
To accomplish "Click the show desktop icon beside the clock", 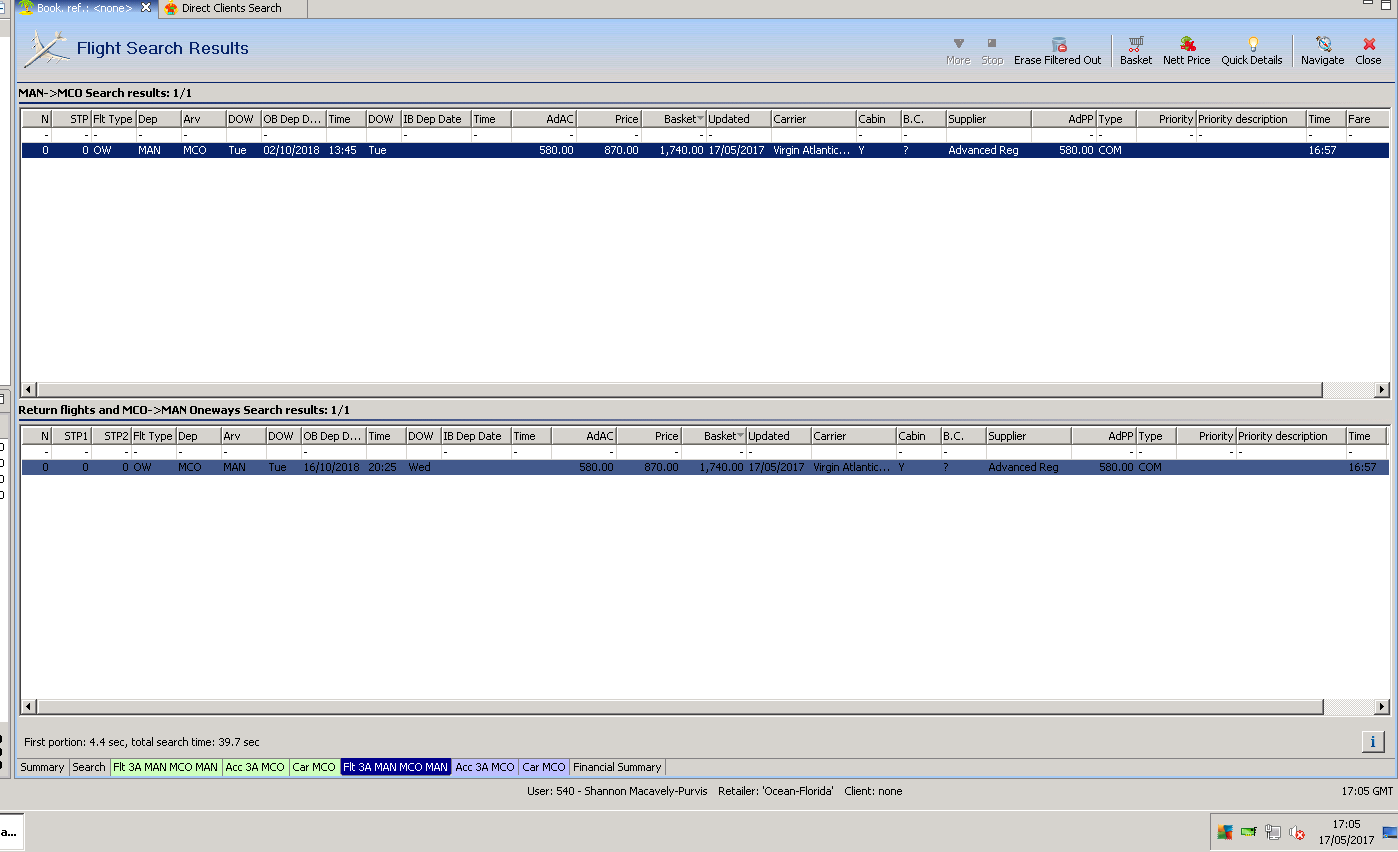I will 1390,831.
